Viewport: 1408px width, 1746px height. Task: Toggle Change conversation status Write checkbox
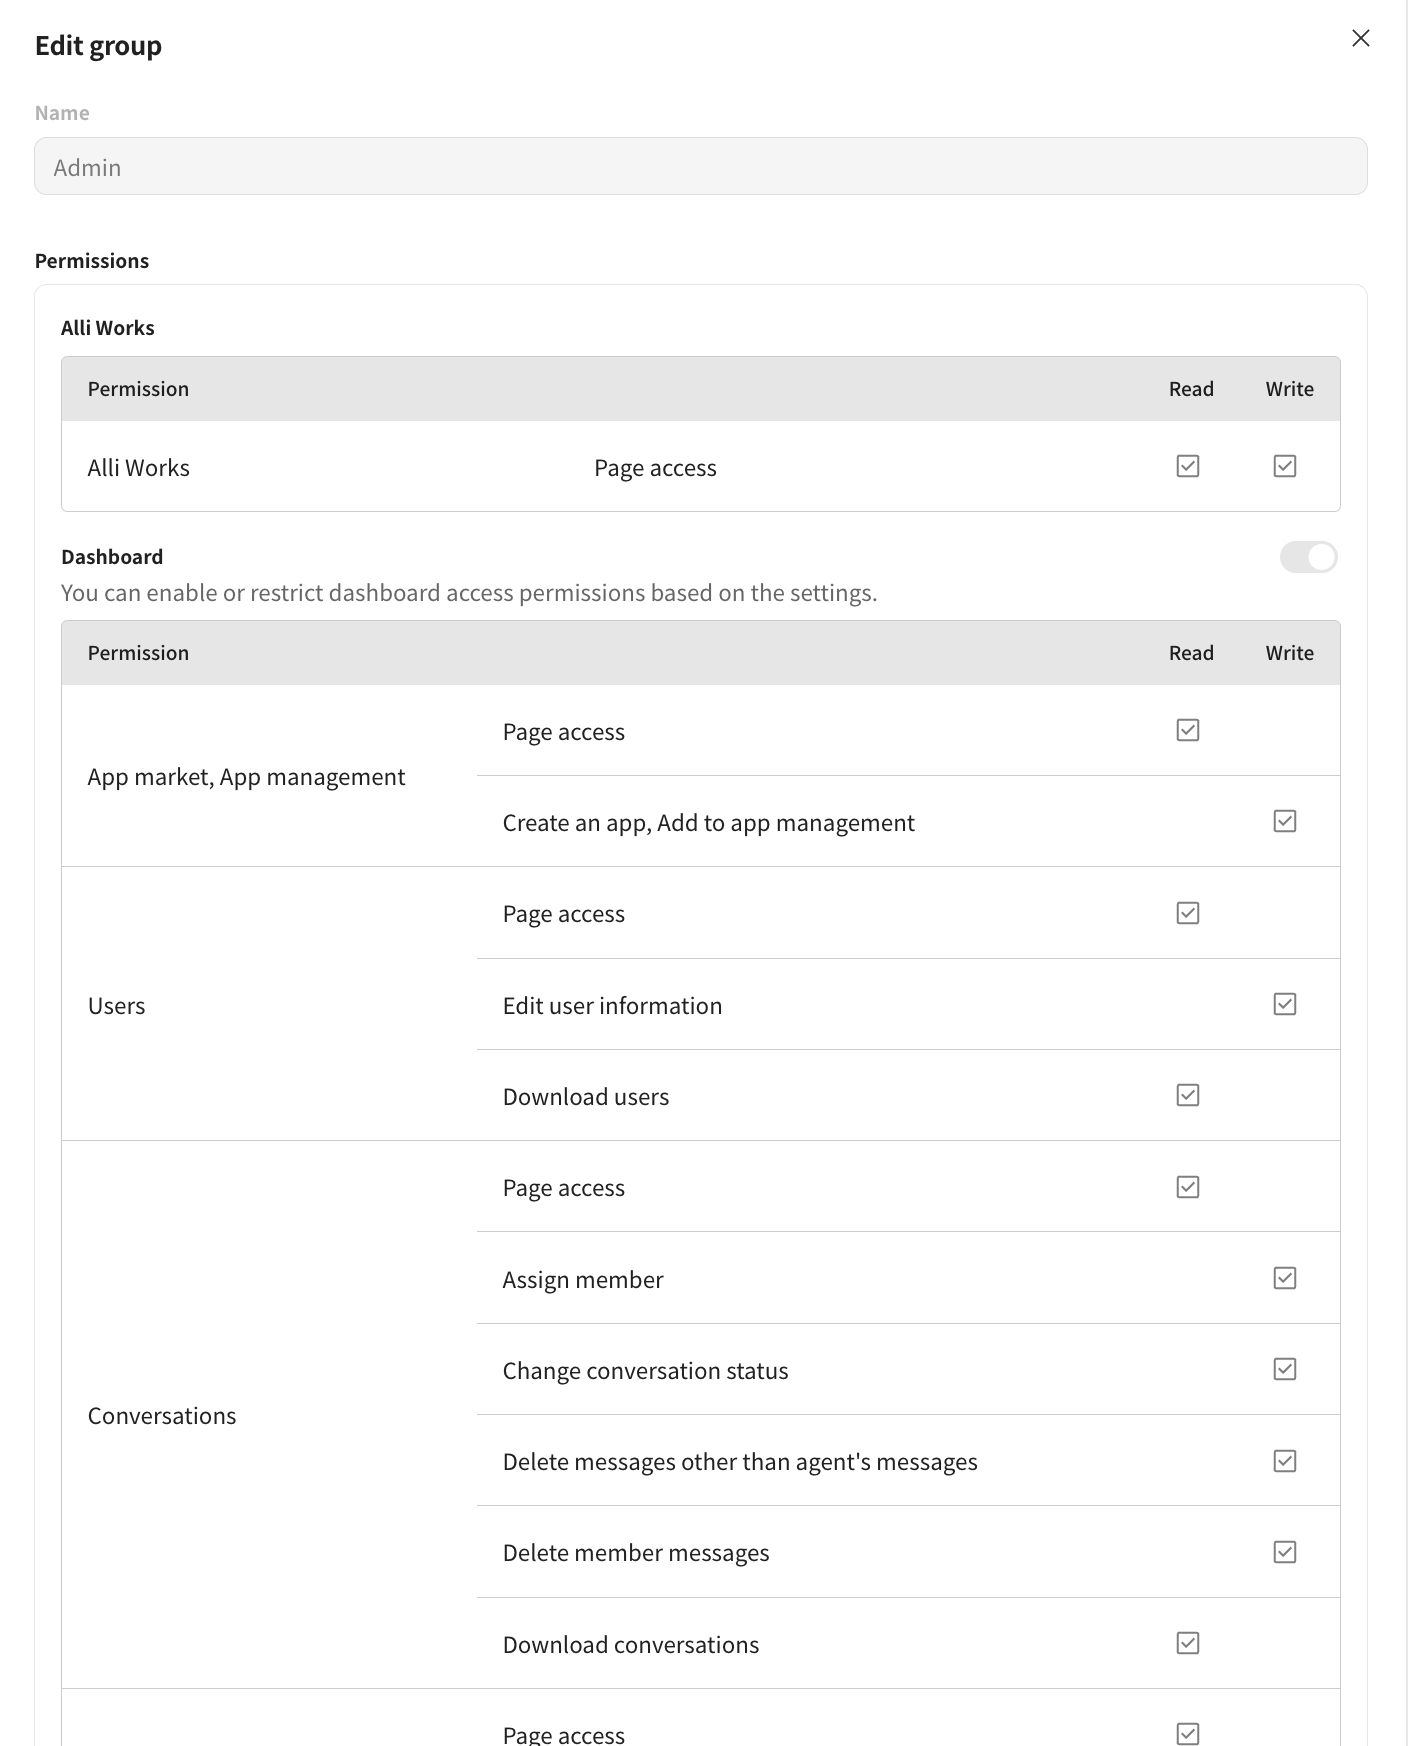click(1284, 1369)
